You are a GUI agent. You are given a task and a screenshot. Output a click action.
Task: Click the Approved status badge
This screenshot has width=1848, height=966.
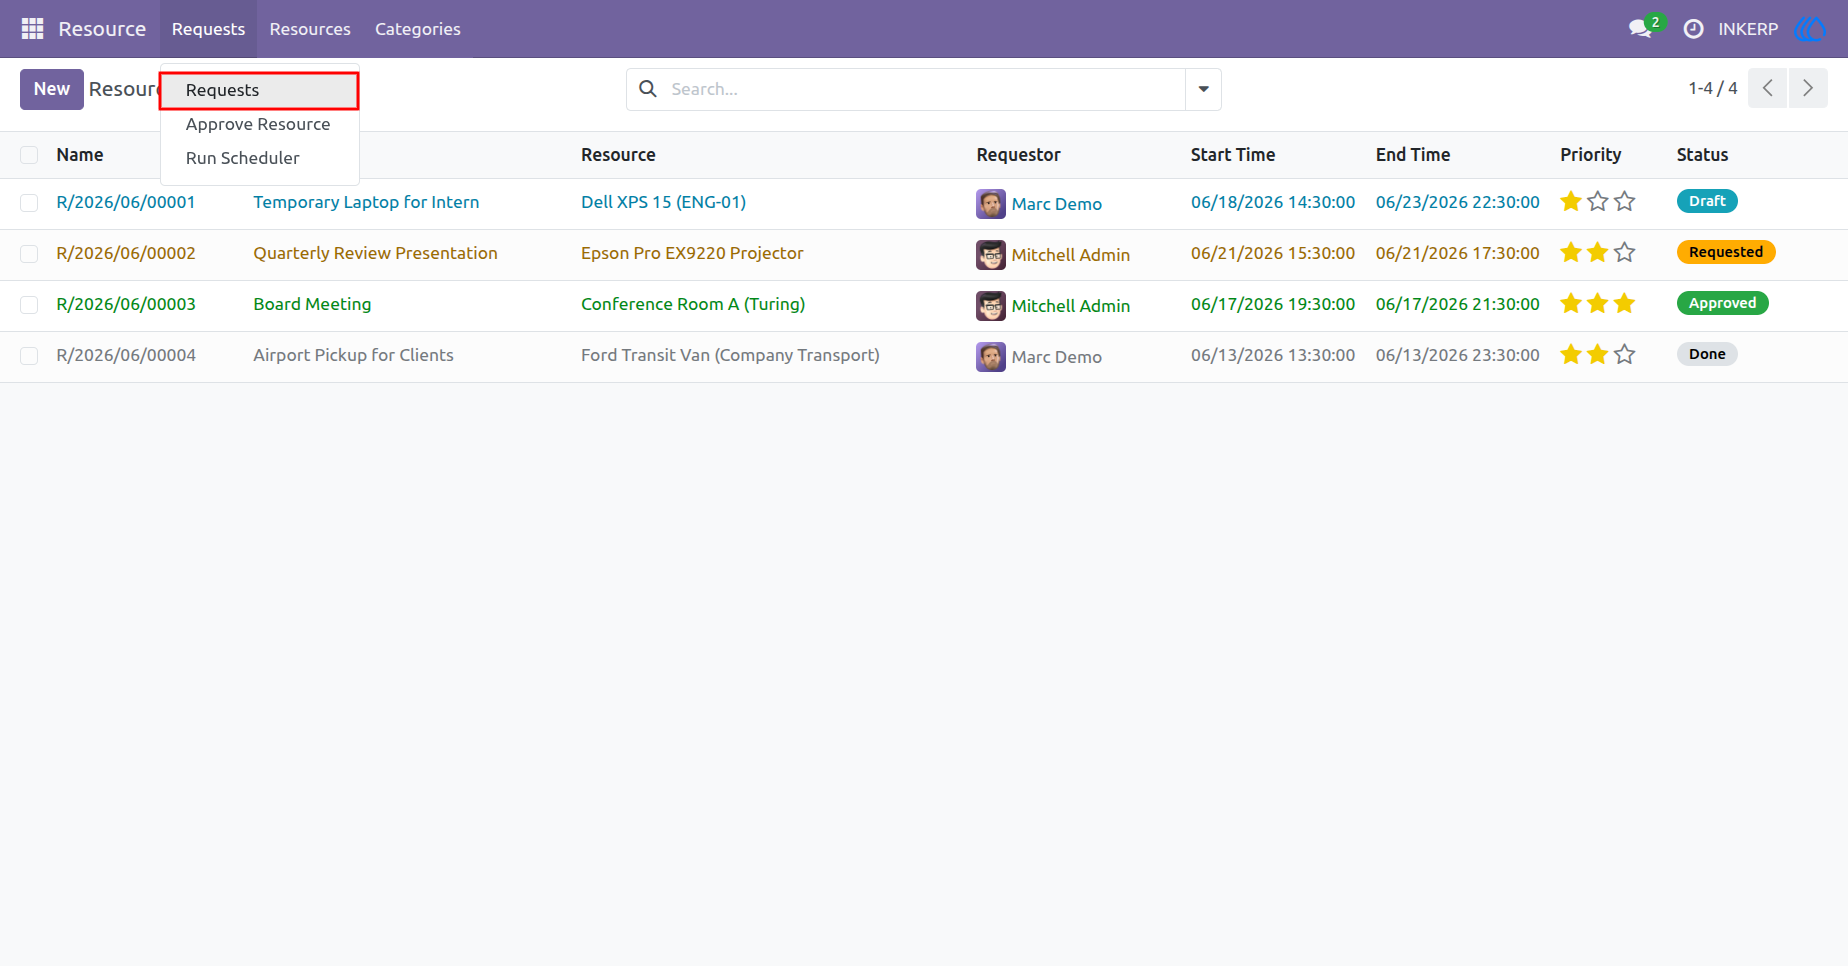pos(1722,303)
